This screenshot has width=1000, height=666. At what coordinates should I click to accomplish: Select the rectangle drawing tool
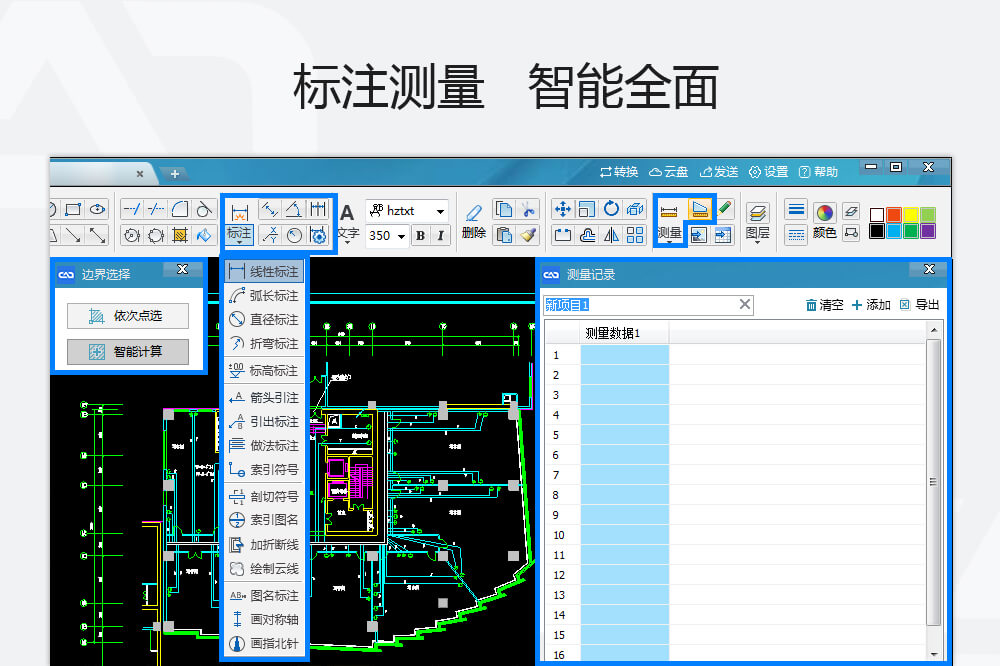coord(73,209)
